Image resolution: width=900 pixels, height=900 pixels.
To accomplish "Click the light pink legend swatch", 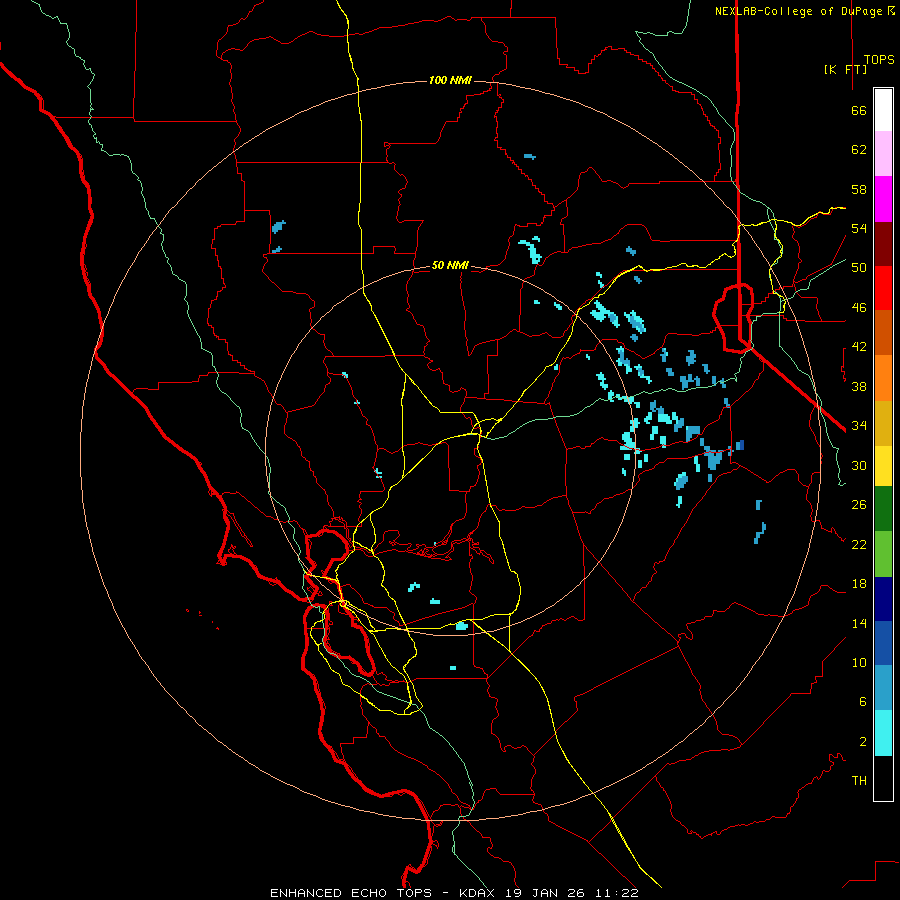I will point(883,154).
